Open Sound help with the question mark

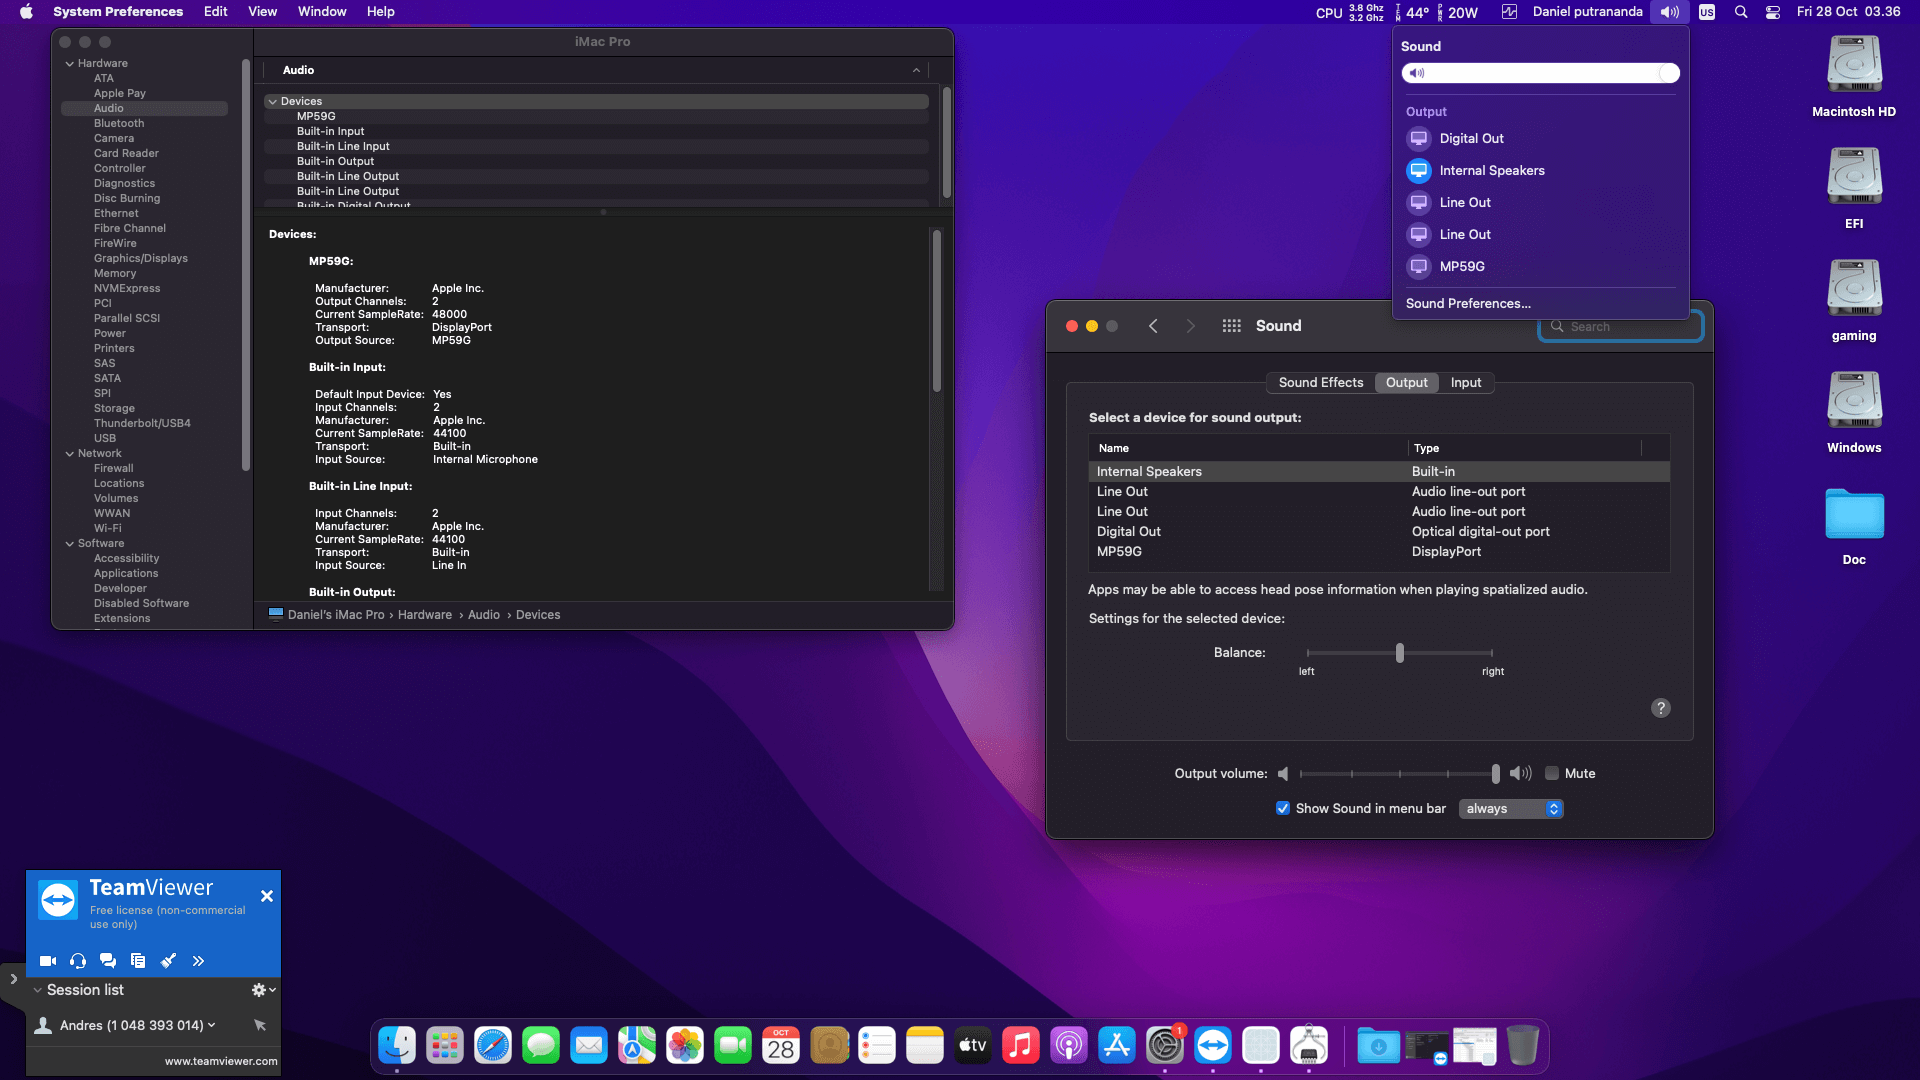point(1661,708)
